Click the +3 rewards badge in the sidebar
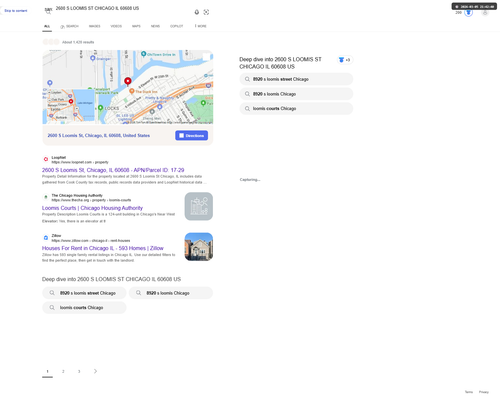 [345, 60]
